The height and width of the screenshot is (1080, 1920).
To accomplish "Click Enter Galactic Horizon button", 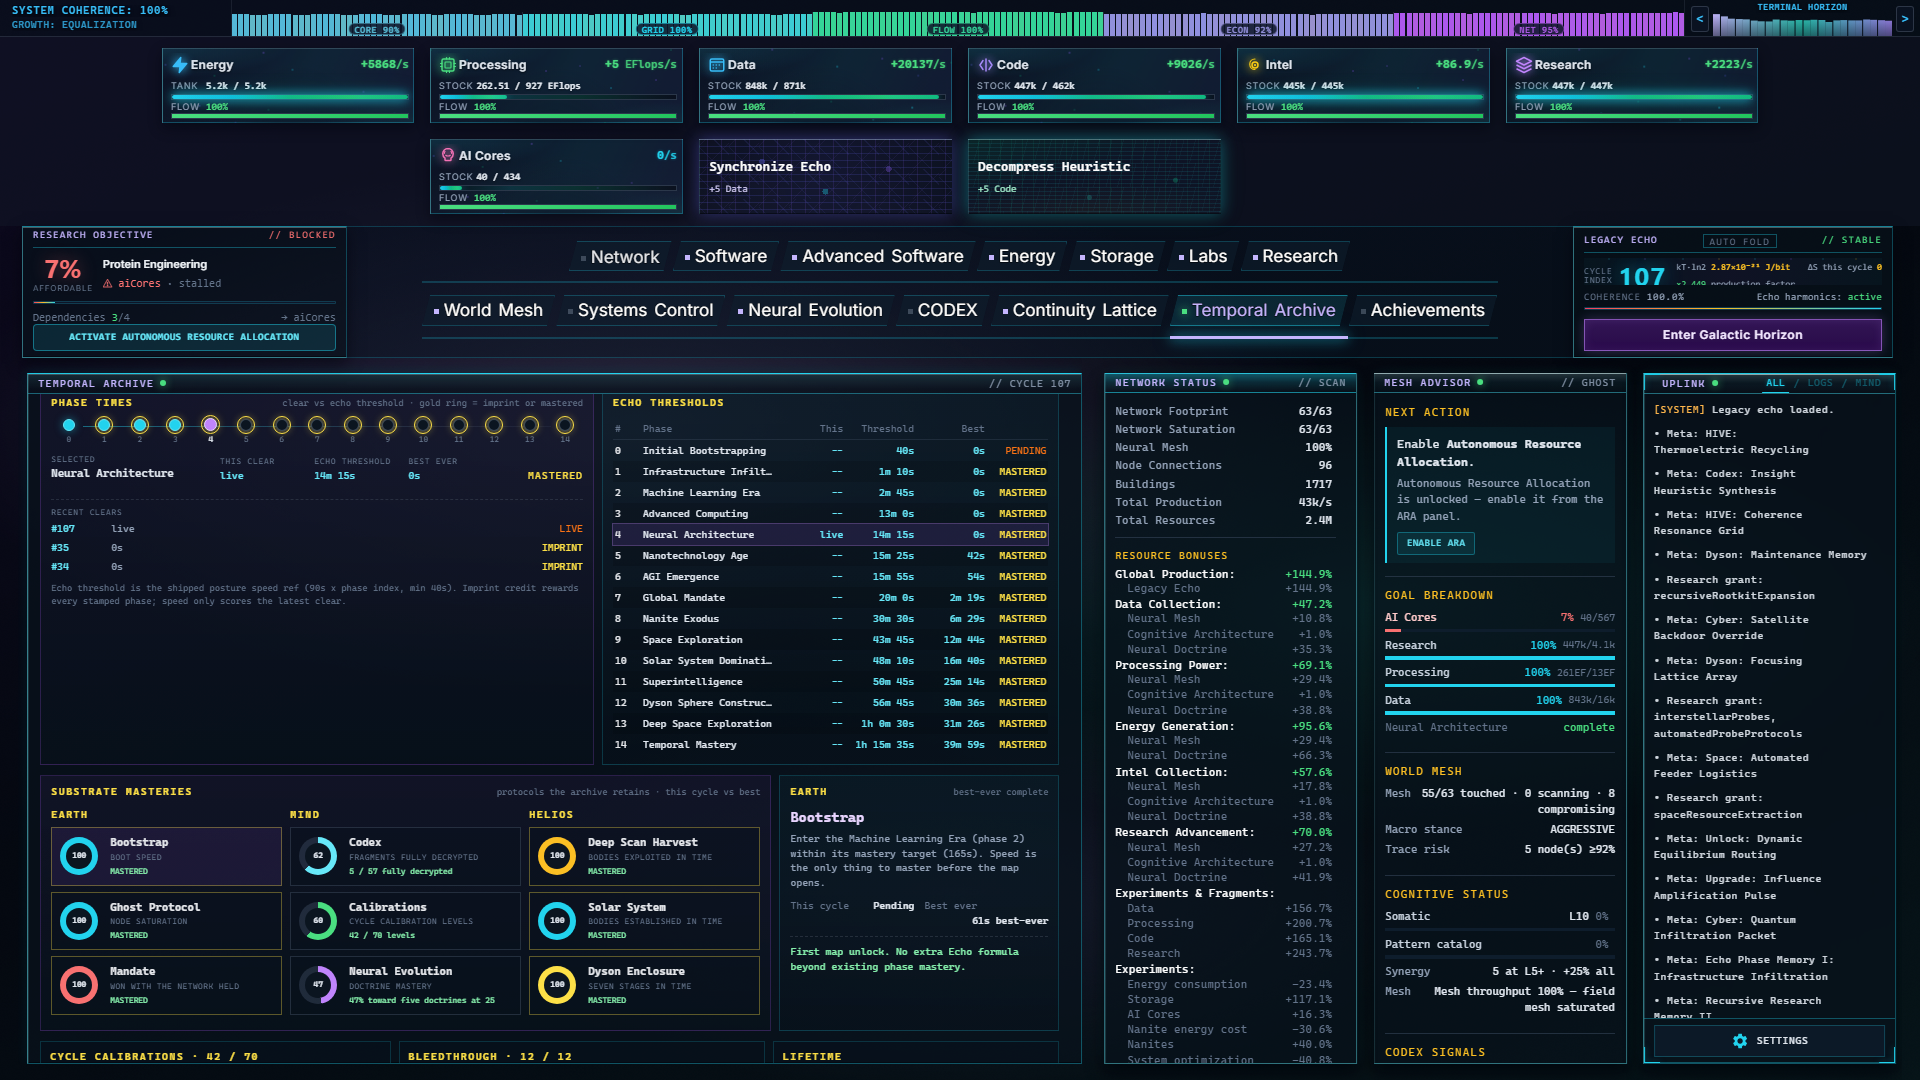I will [x=1732, y=335].
